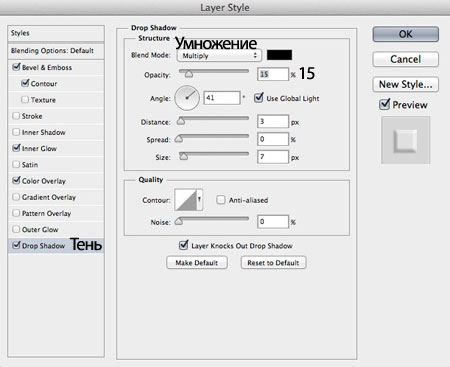Screen dimensions: 450x367
Task: Disable the Bevel & Emboss checkbox
Action: click(x=16, y=67)
